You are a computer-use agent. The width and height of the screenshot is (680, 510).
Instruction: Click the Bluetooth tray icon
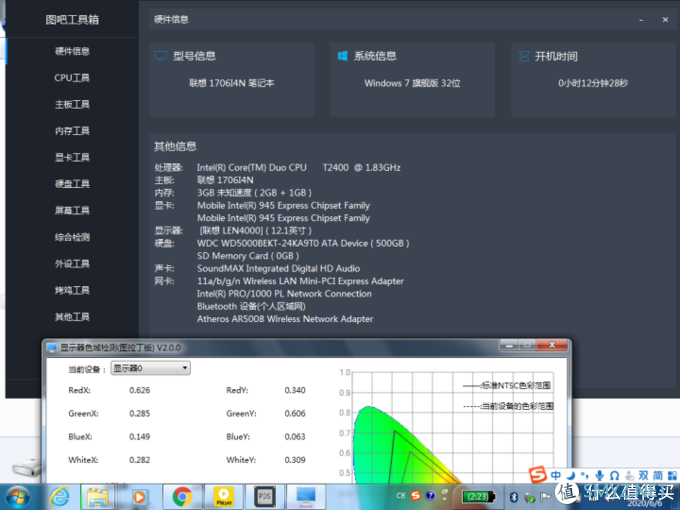[514, 497]
